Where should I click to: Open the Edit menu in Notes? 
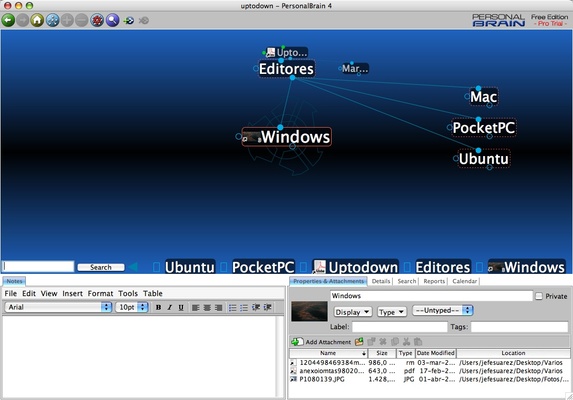tap(29, 293)
